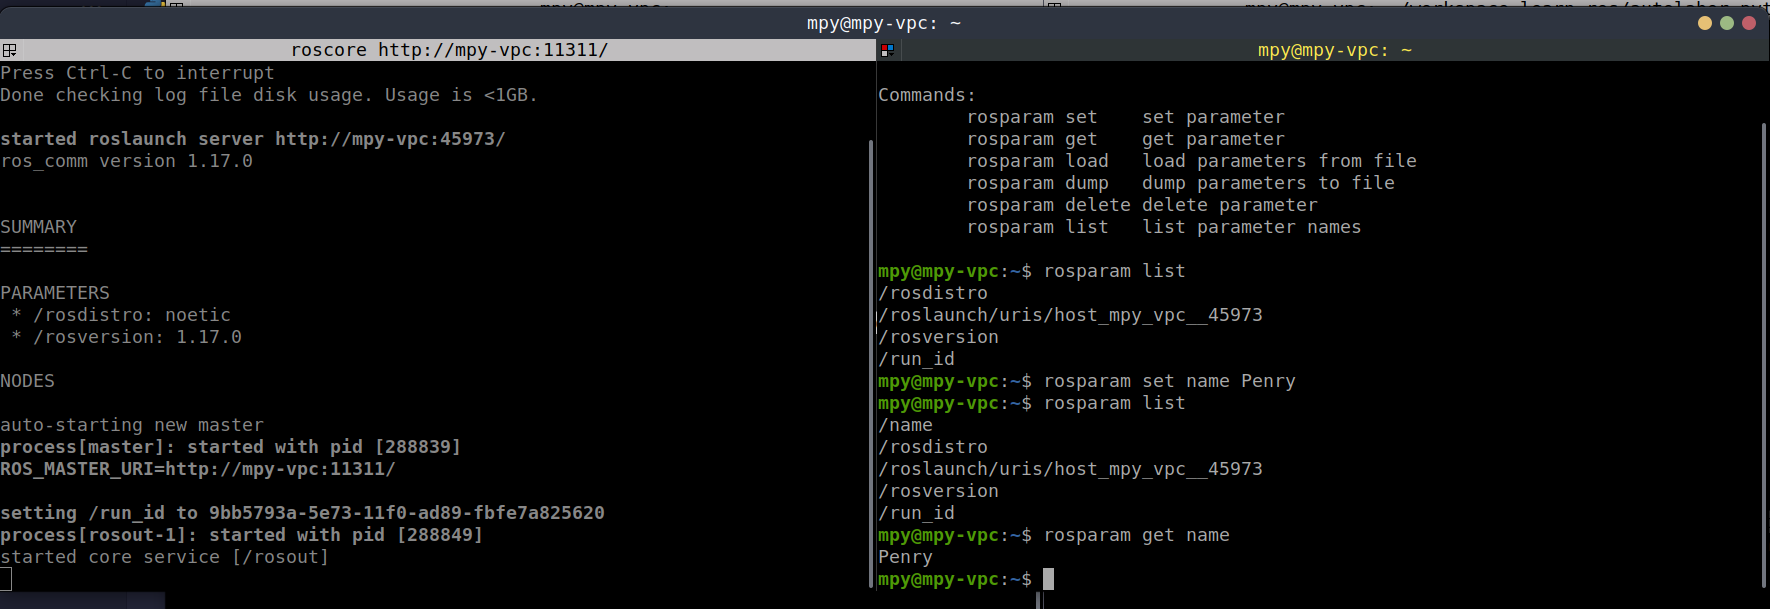
Task: Click the '/rosdistro: noetic' parameter line
Action: pyautogui.click(x=132, y=315)
